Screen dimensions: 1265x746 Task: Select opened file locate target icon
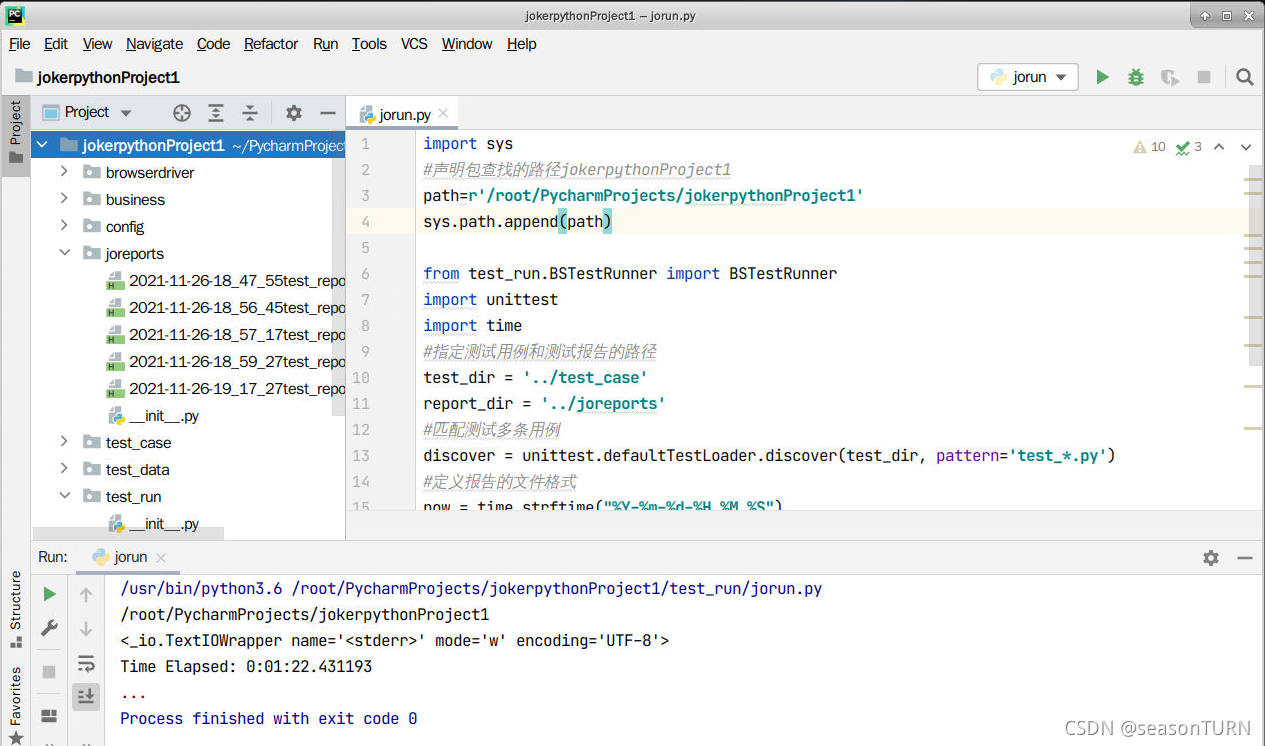(182, 113)
